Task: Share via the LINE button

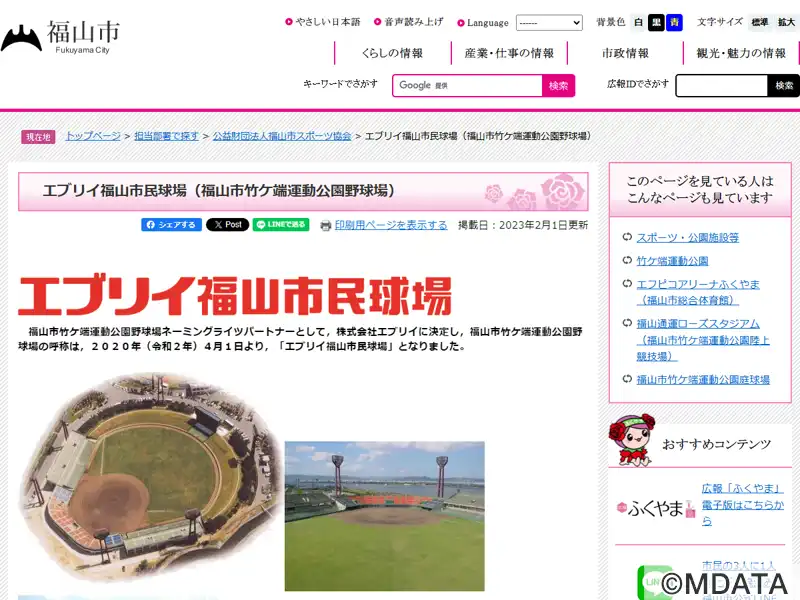Action: click(x=281, y=224)
